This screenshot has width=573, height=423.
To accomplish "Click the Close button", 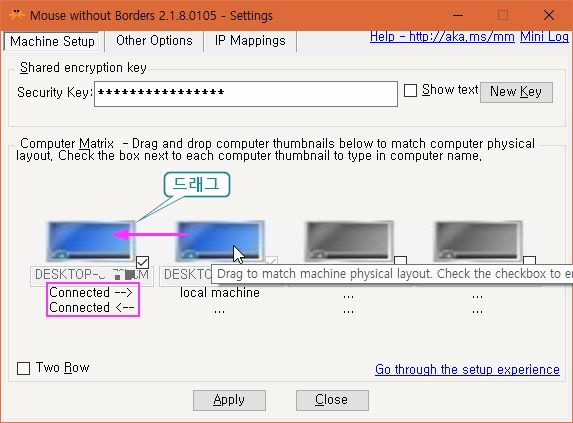I will pyautogui.click(x=332, y=400).
